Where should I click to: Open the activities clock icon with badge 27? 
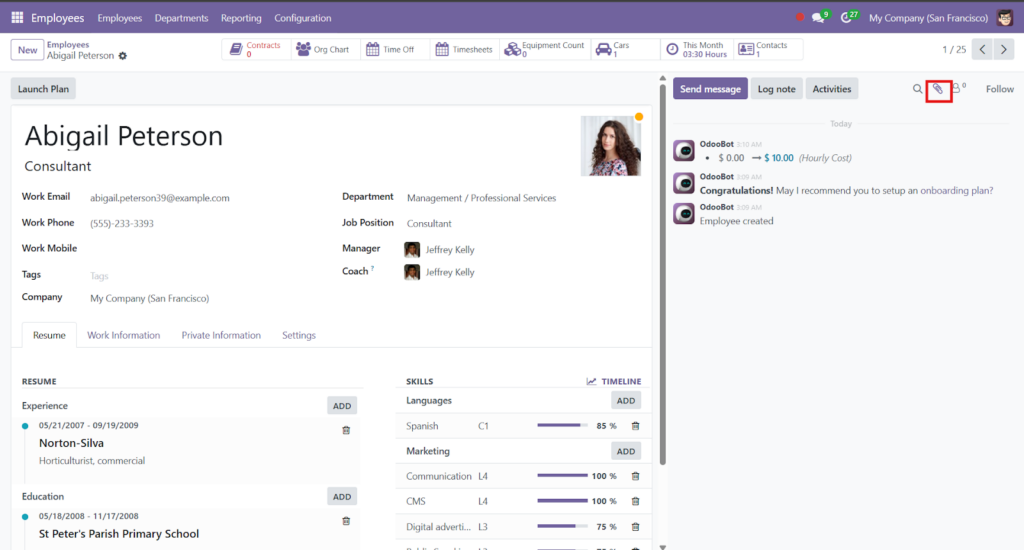[848, 17]
